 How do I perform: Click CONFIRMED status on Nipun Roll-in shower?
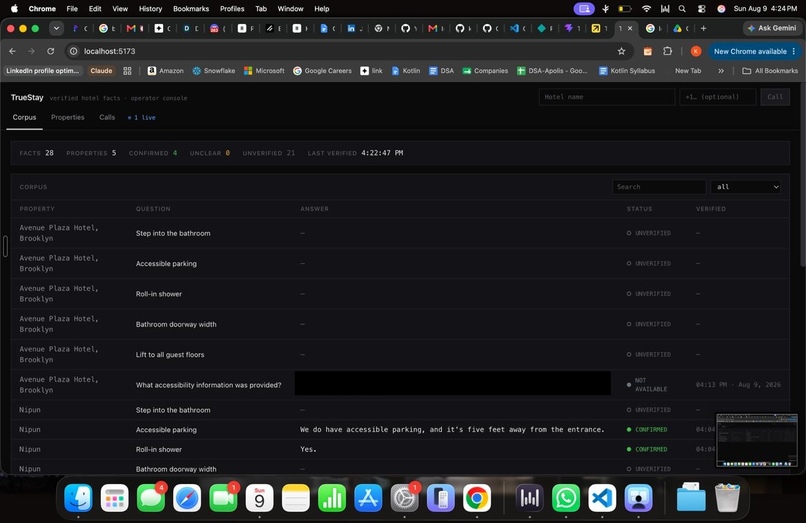coord(647,449)
